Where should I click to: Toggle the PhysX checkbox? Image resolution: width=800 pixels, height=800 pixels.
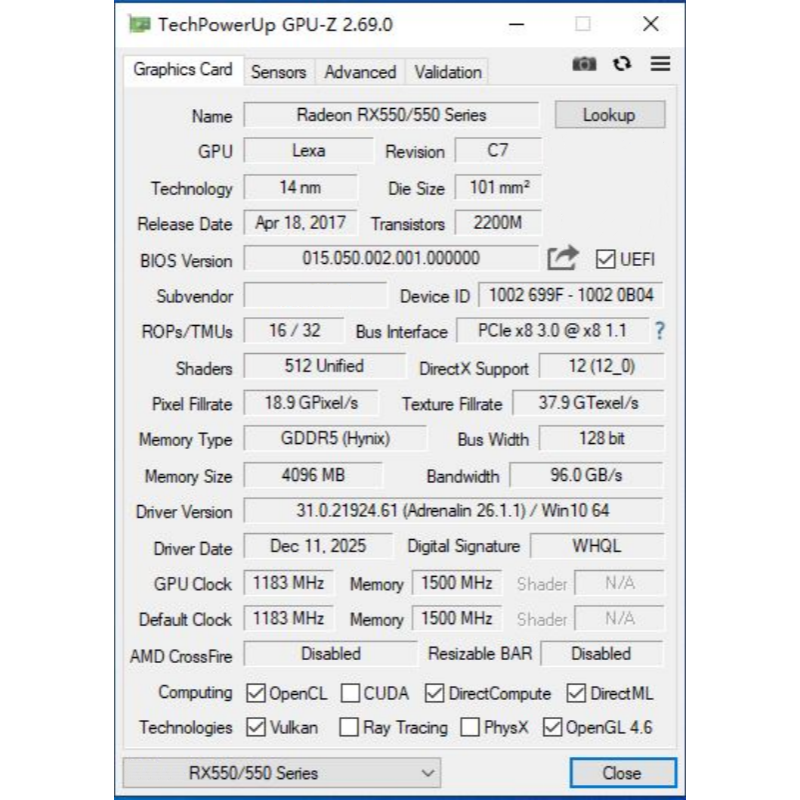click(x=470, y=727)
